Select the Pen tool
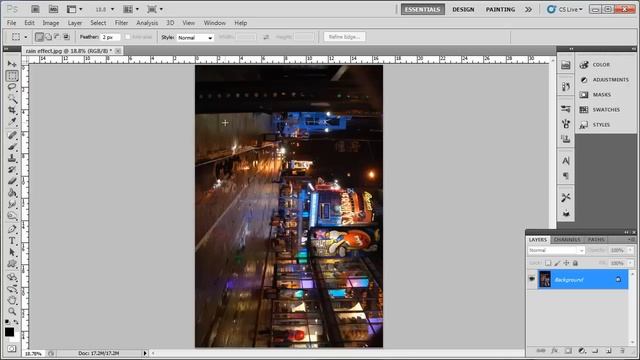 point(12,229)
